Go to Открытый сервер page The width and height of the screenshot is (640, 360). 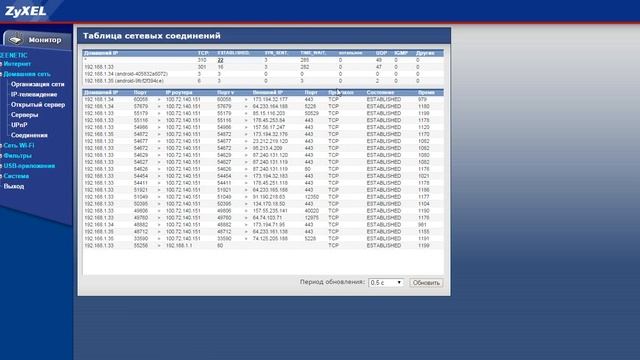38,105
